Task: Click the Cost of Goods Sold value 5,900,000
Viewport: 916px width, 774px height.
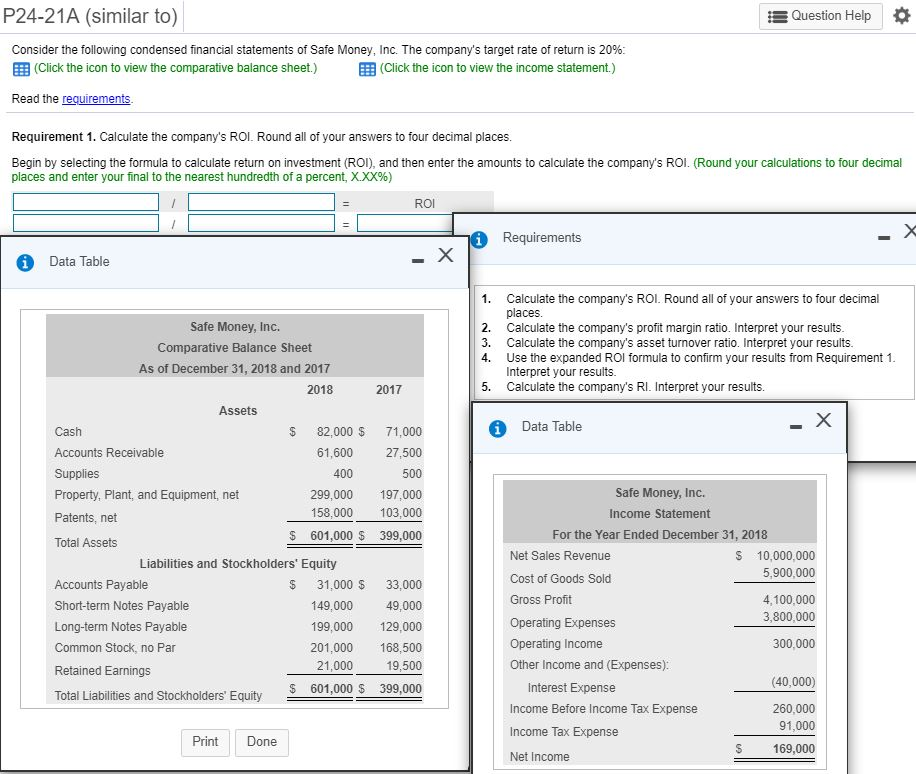Action: (x=789, y=573)
